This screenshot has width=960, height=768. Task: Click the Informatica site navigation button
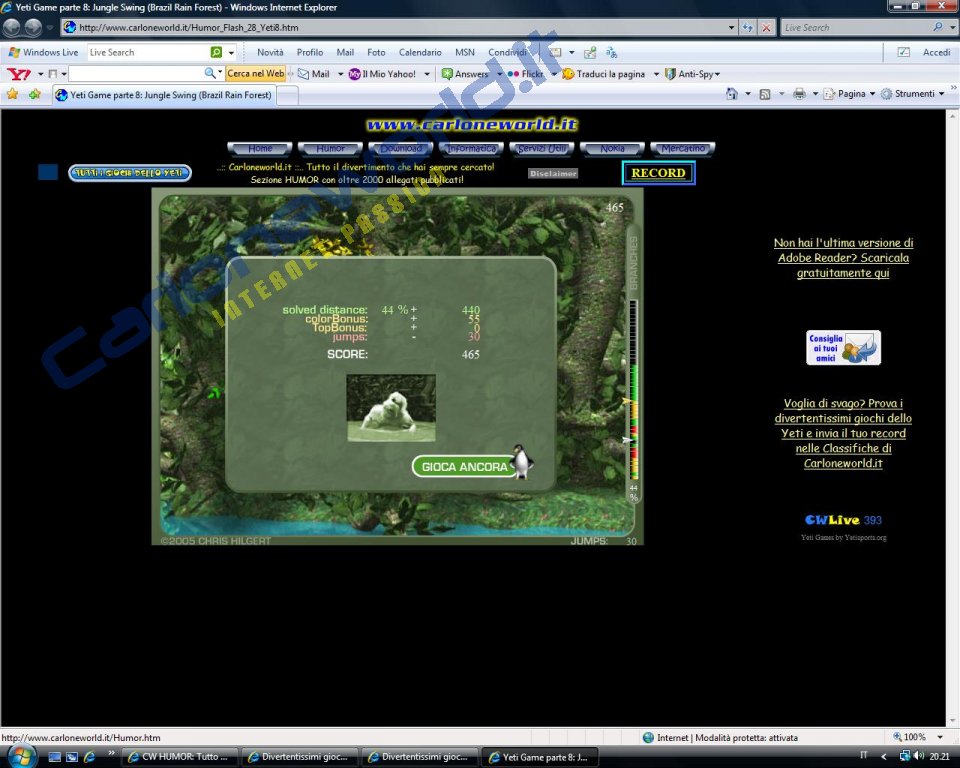[x=471, y=149]
